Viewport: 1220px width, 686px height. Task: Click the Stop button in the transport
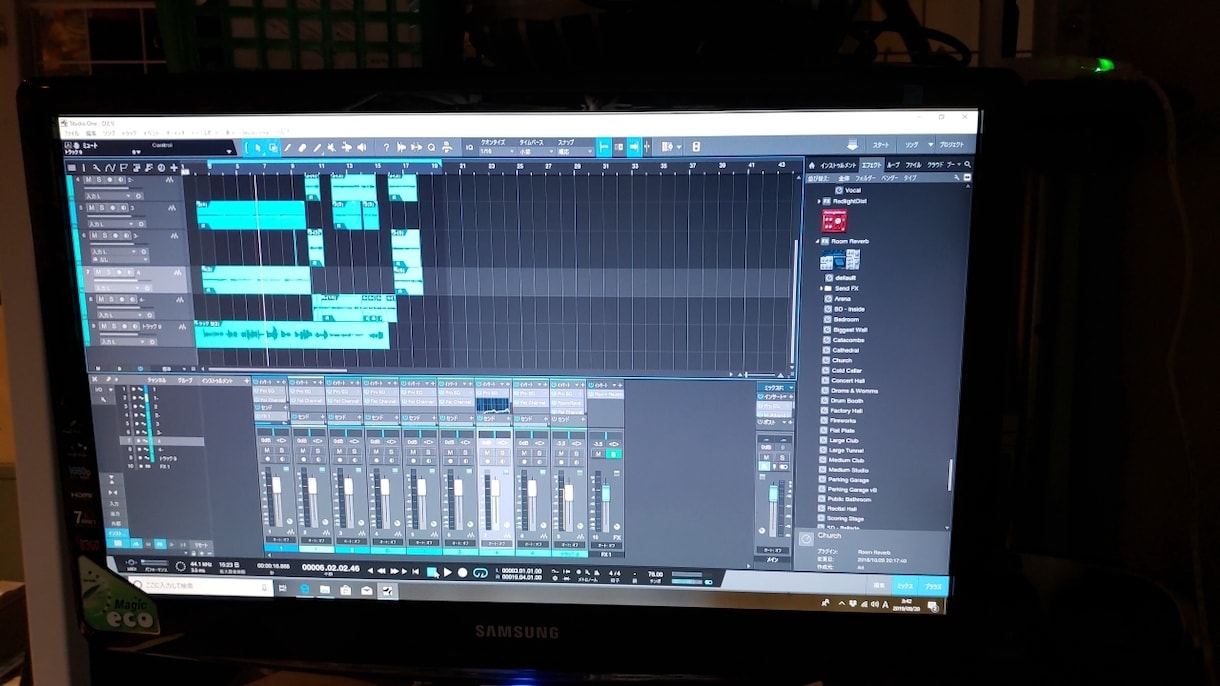432,572
